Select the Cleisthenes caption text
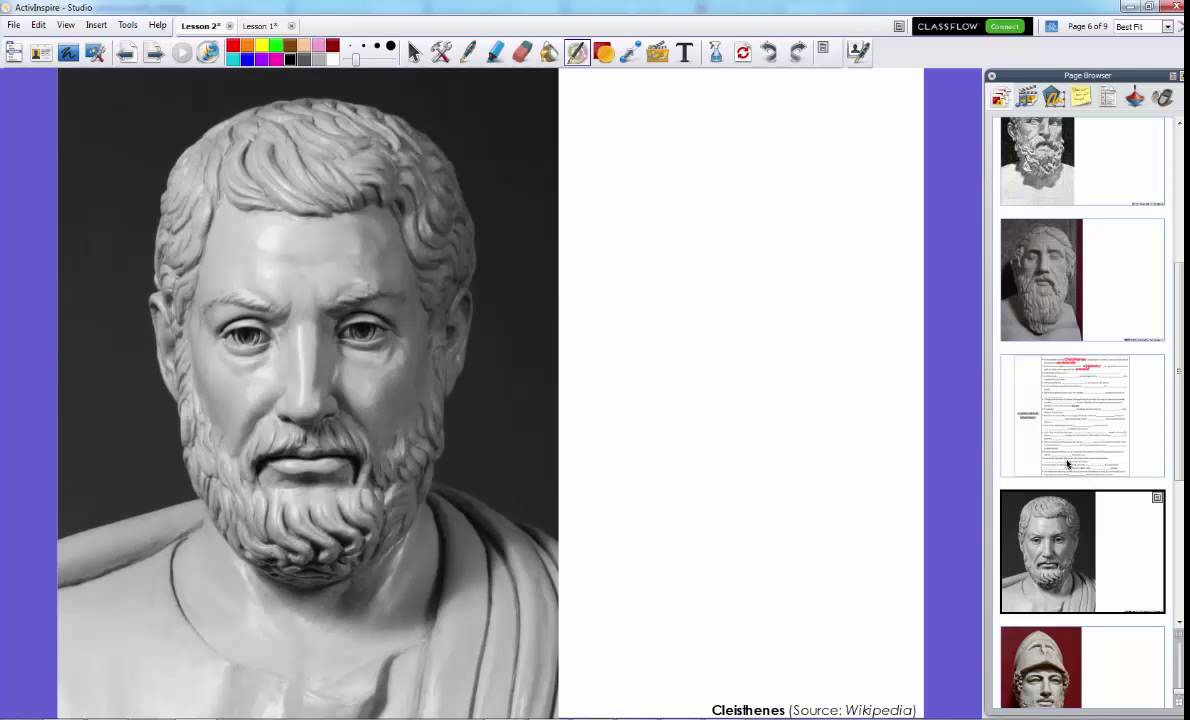1190x720 pixels. (814, 710)
